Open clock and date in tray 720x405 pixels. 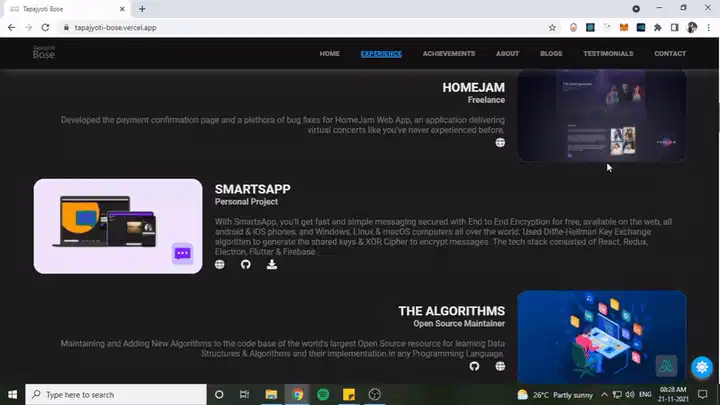[x=673, y=394]
